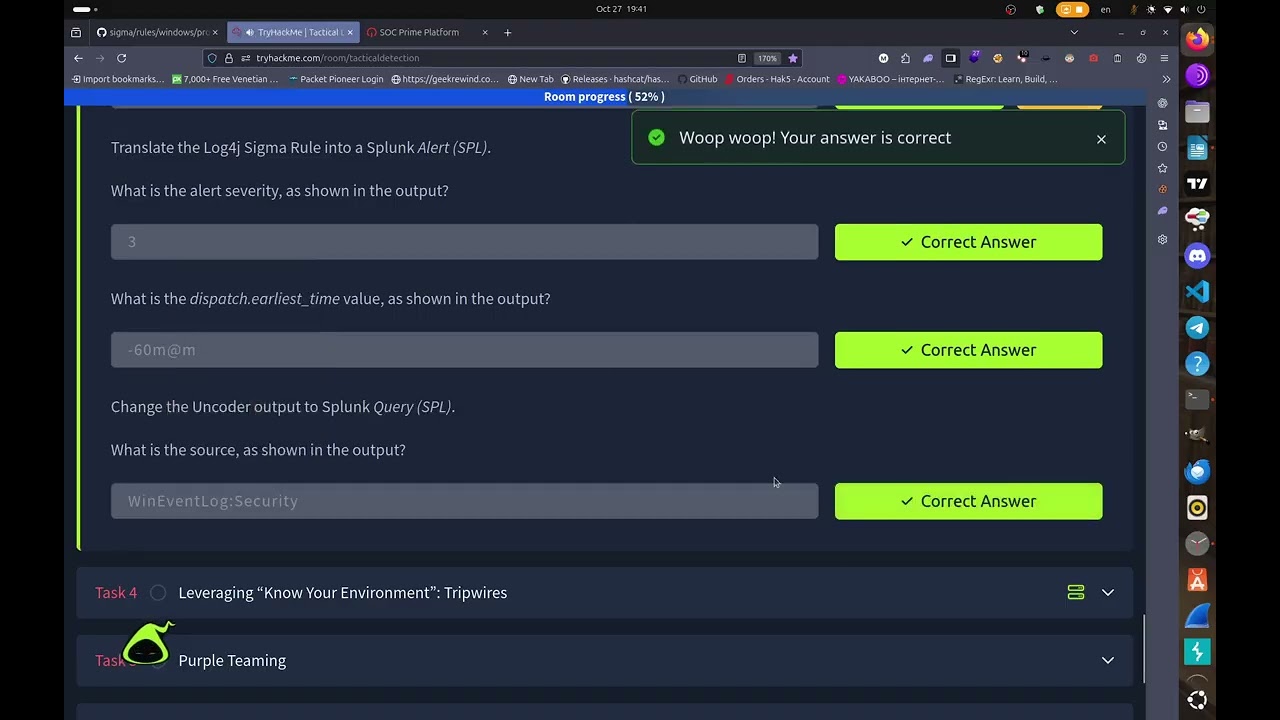List all tabs dropdown arrow
The image size is (1280, 720).
[x=1074, y=32]
